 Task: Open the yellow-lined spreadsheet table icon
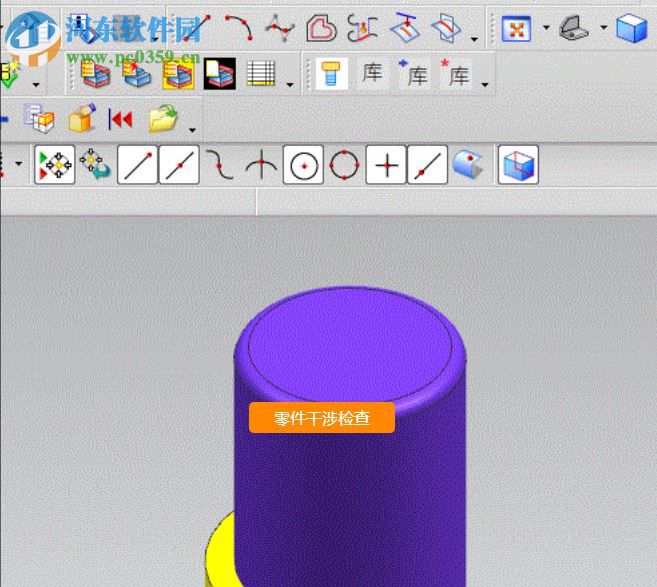coord(261,73)
